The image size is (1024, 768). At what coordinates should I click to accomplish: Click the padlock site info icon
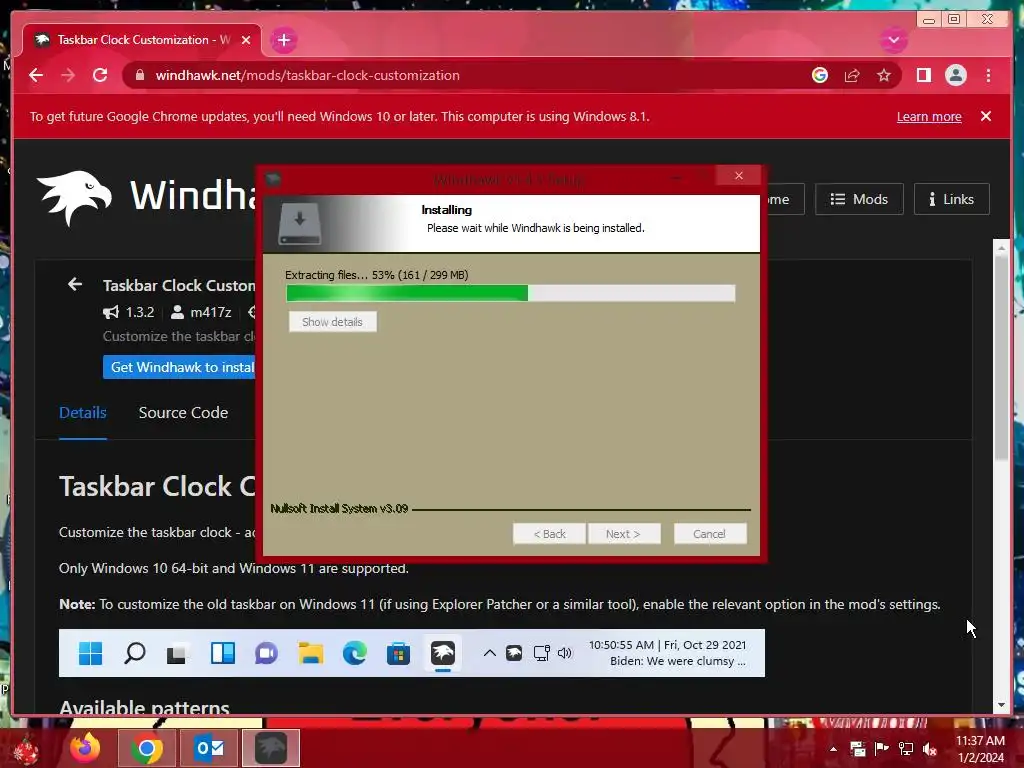pyautogui.click(x=139, y=75)
